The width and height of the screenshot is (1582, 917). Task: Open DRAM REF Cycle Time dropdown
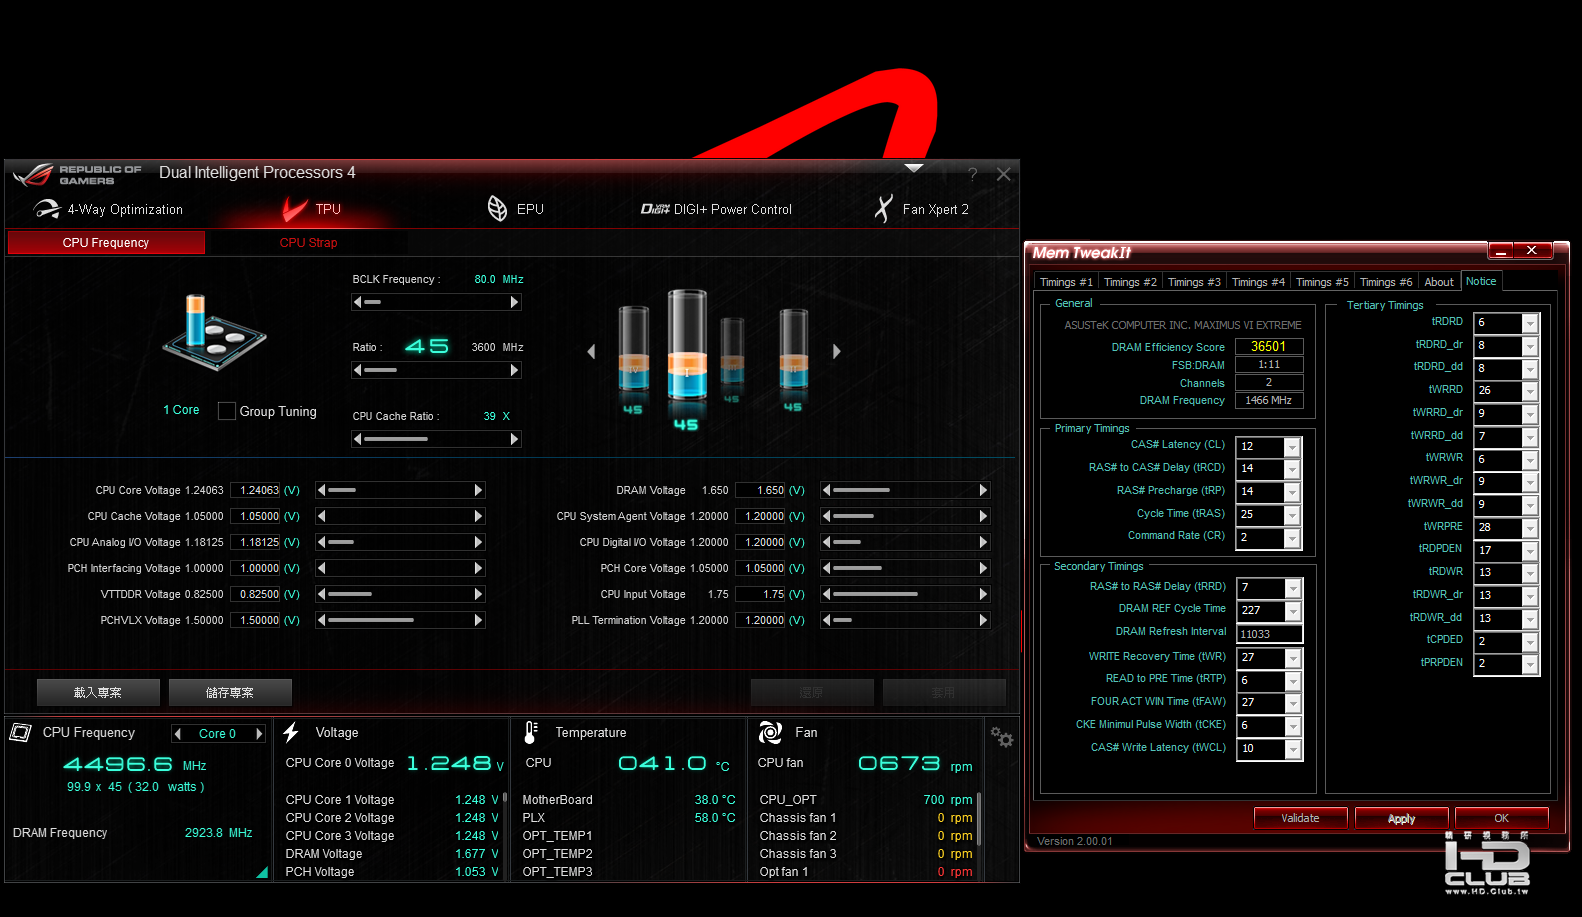tap(1293, 611)
